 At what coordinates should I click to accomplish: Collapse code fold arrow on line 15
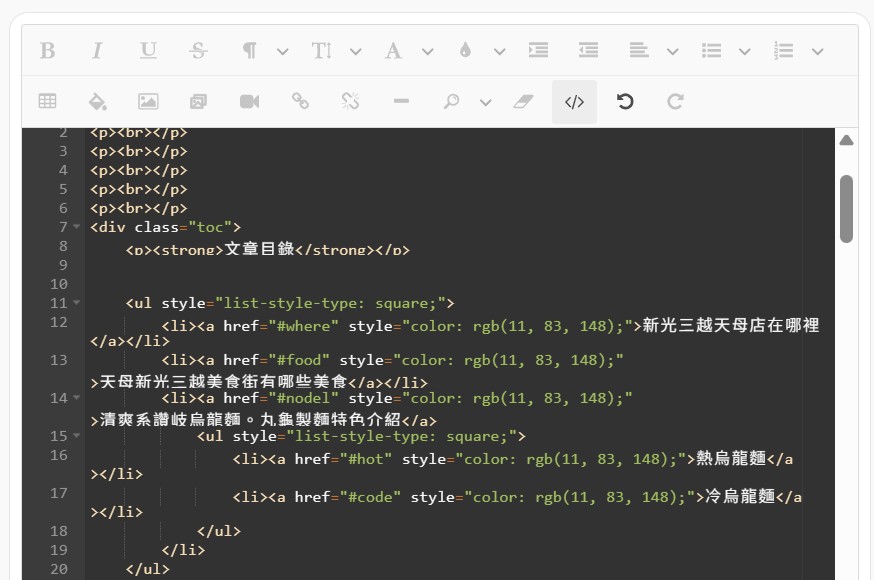(x=76, y=436)
